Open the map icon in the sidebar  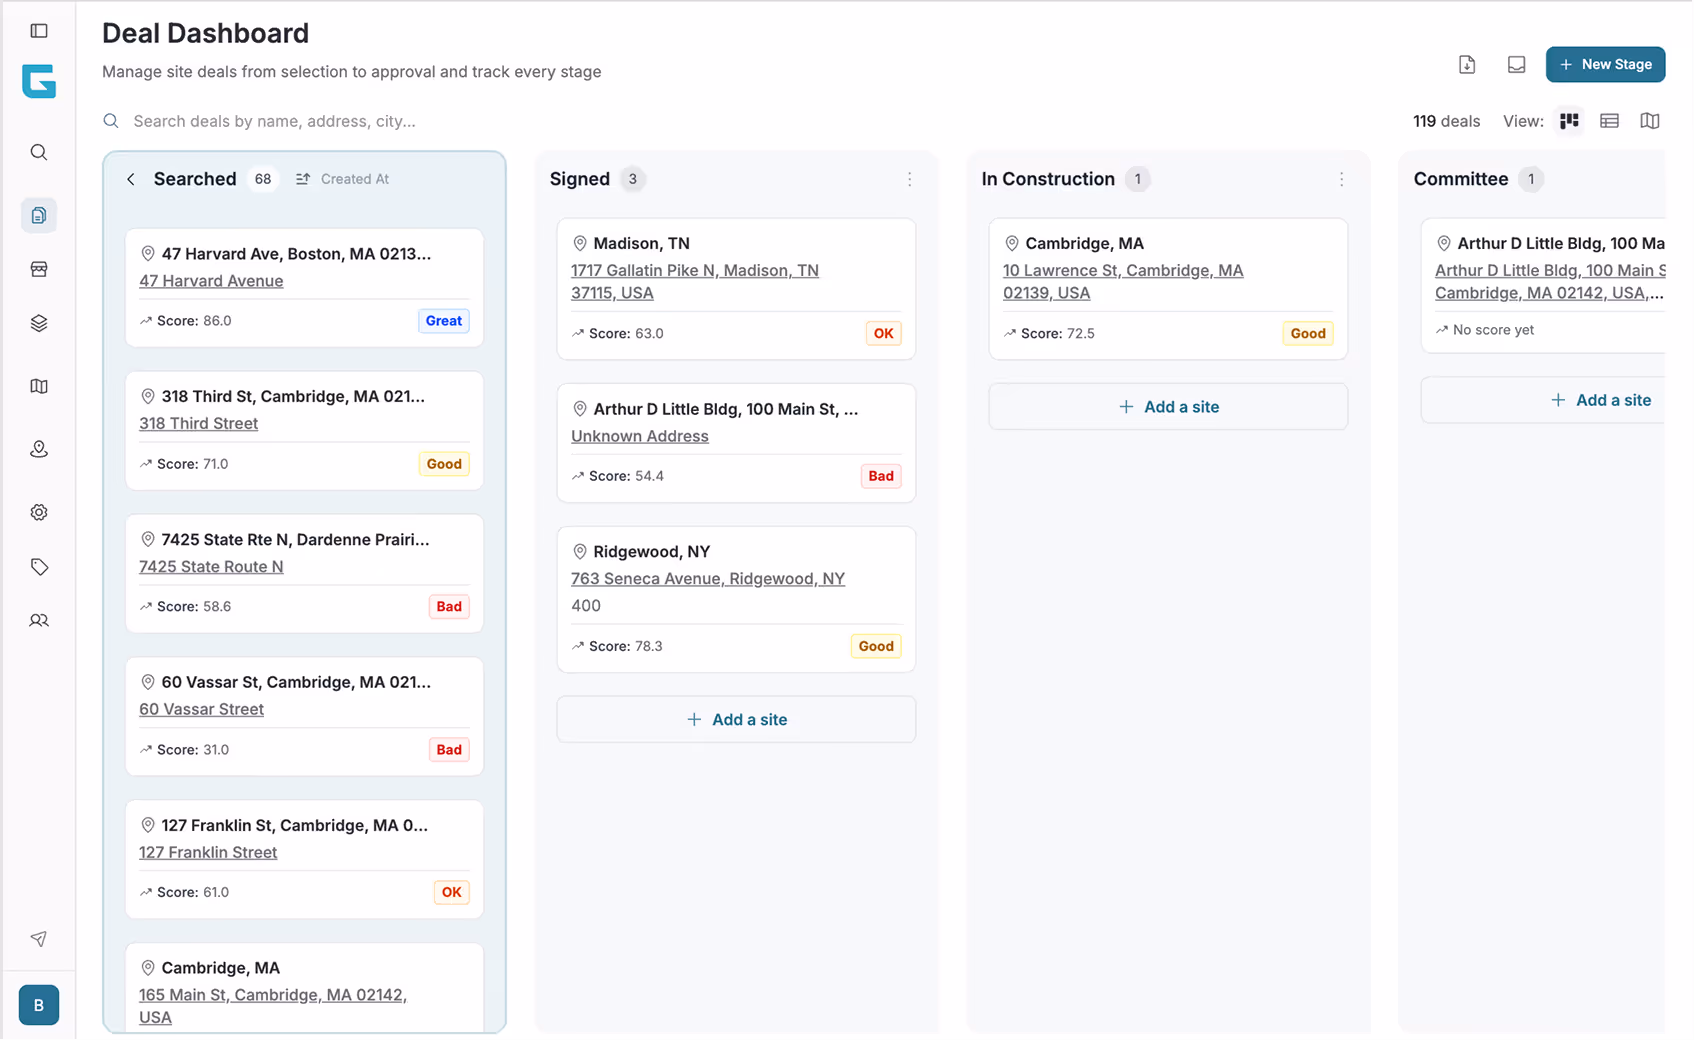(39, 386)
